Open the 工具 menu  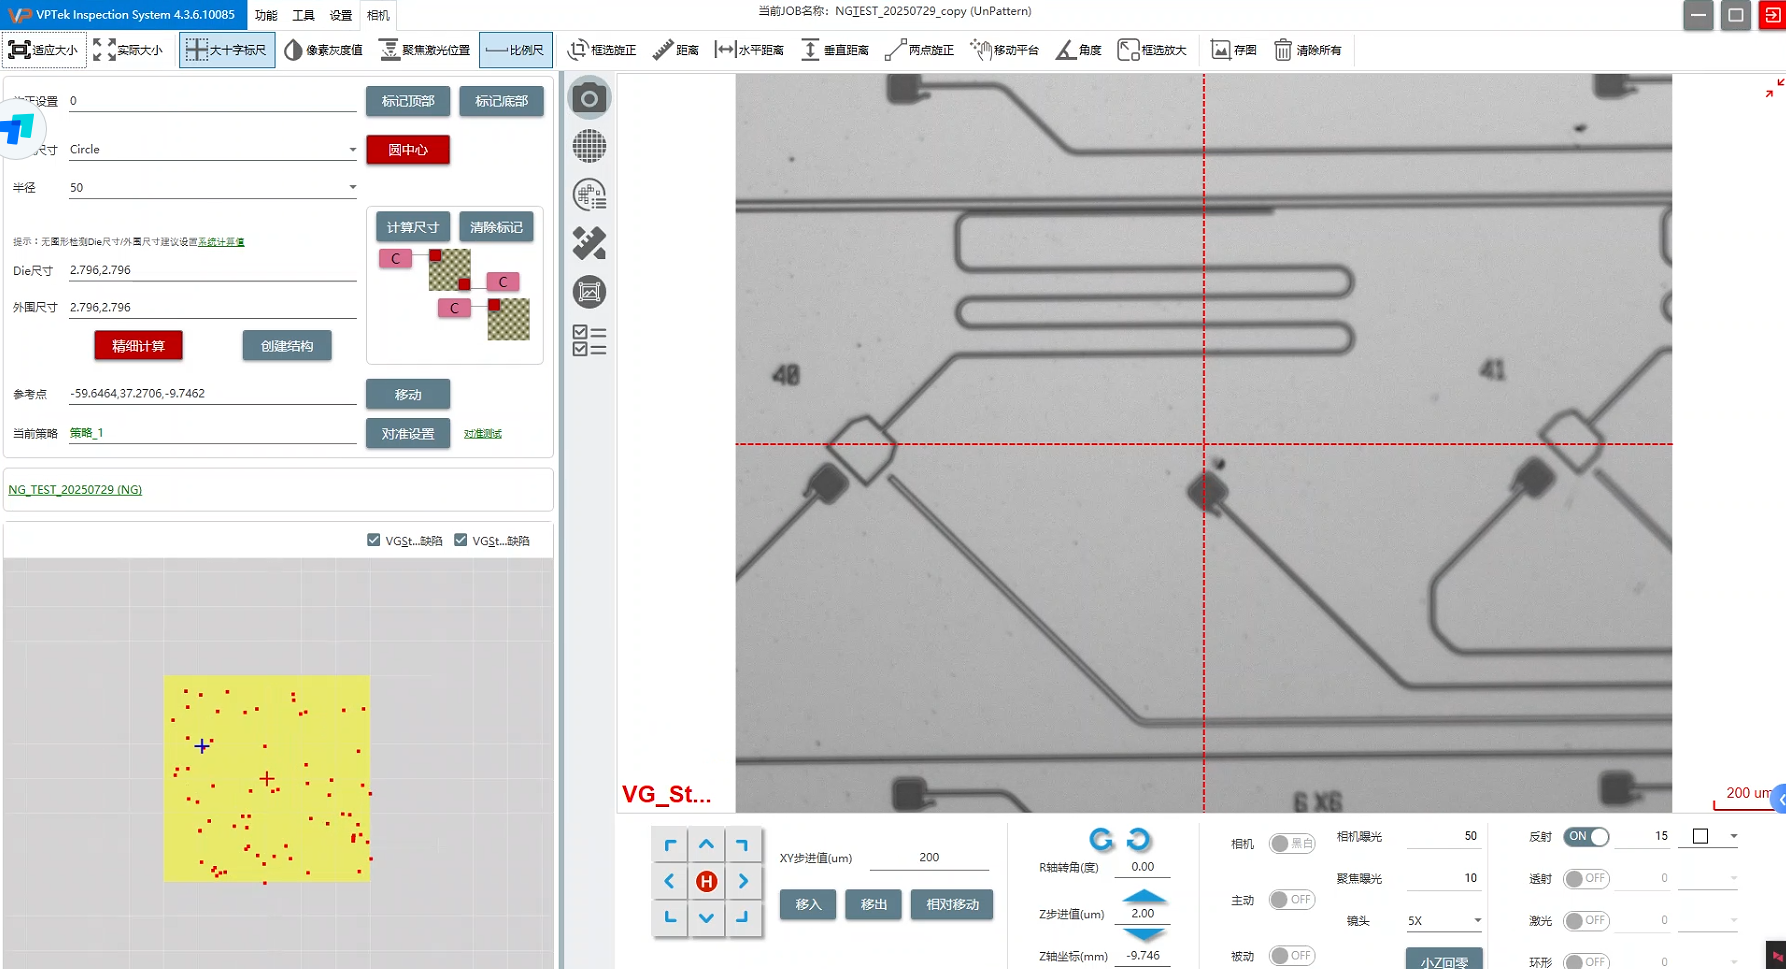pyautogui.click(x=303, y=15)
